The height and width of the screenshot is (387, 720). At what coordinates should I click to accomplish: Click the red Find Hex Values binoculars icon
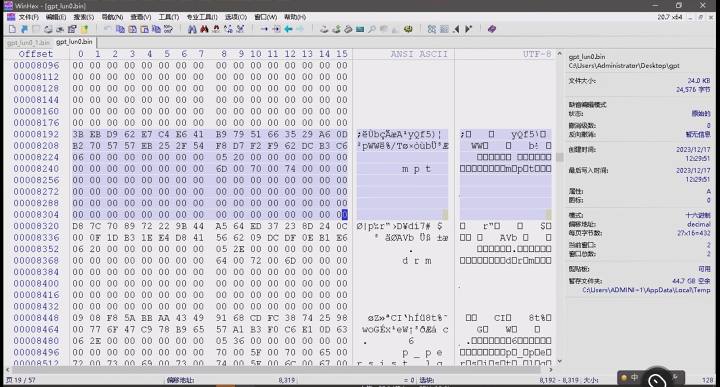(204, 29)
